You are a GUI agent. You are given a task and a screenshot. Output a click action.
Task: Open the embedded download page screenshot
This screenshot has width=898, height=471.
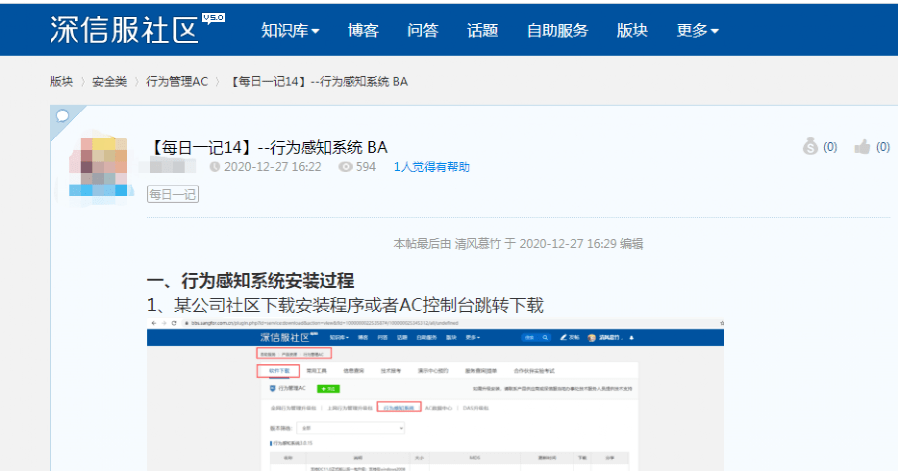click(x=435, y=395)
